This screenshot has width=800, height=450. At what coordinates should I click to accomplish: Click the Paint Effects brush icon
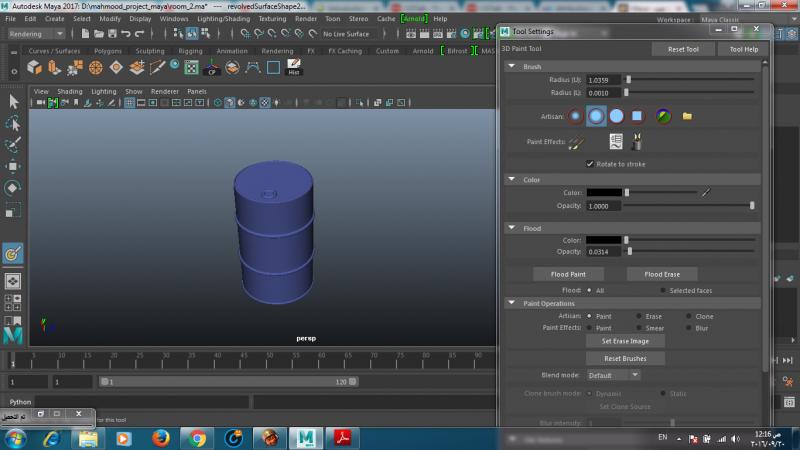tap(576, 142)
